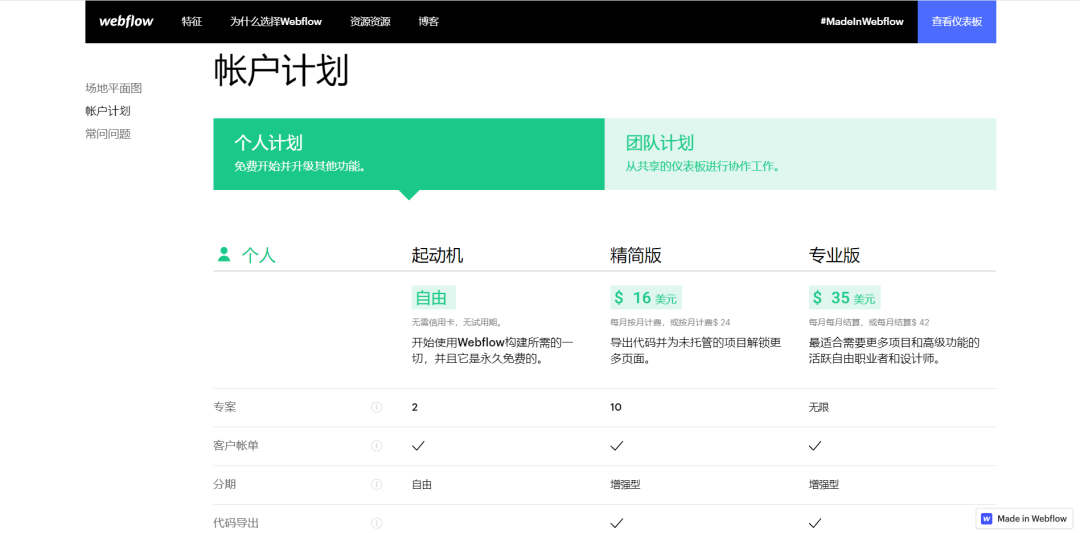Click the 客户帐单 row label
The height and width of the screenshot is (533, 1080).
(x=236, y=446)
